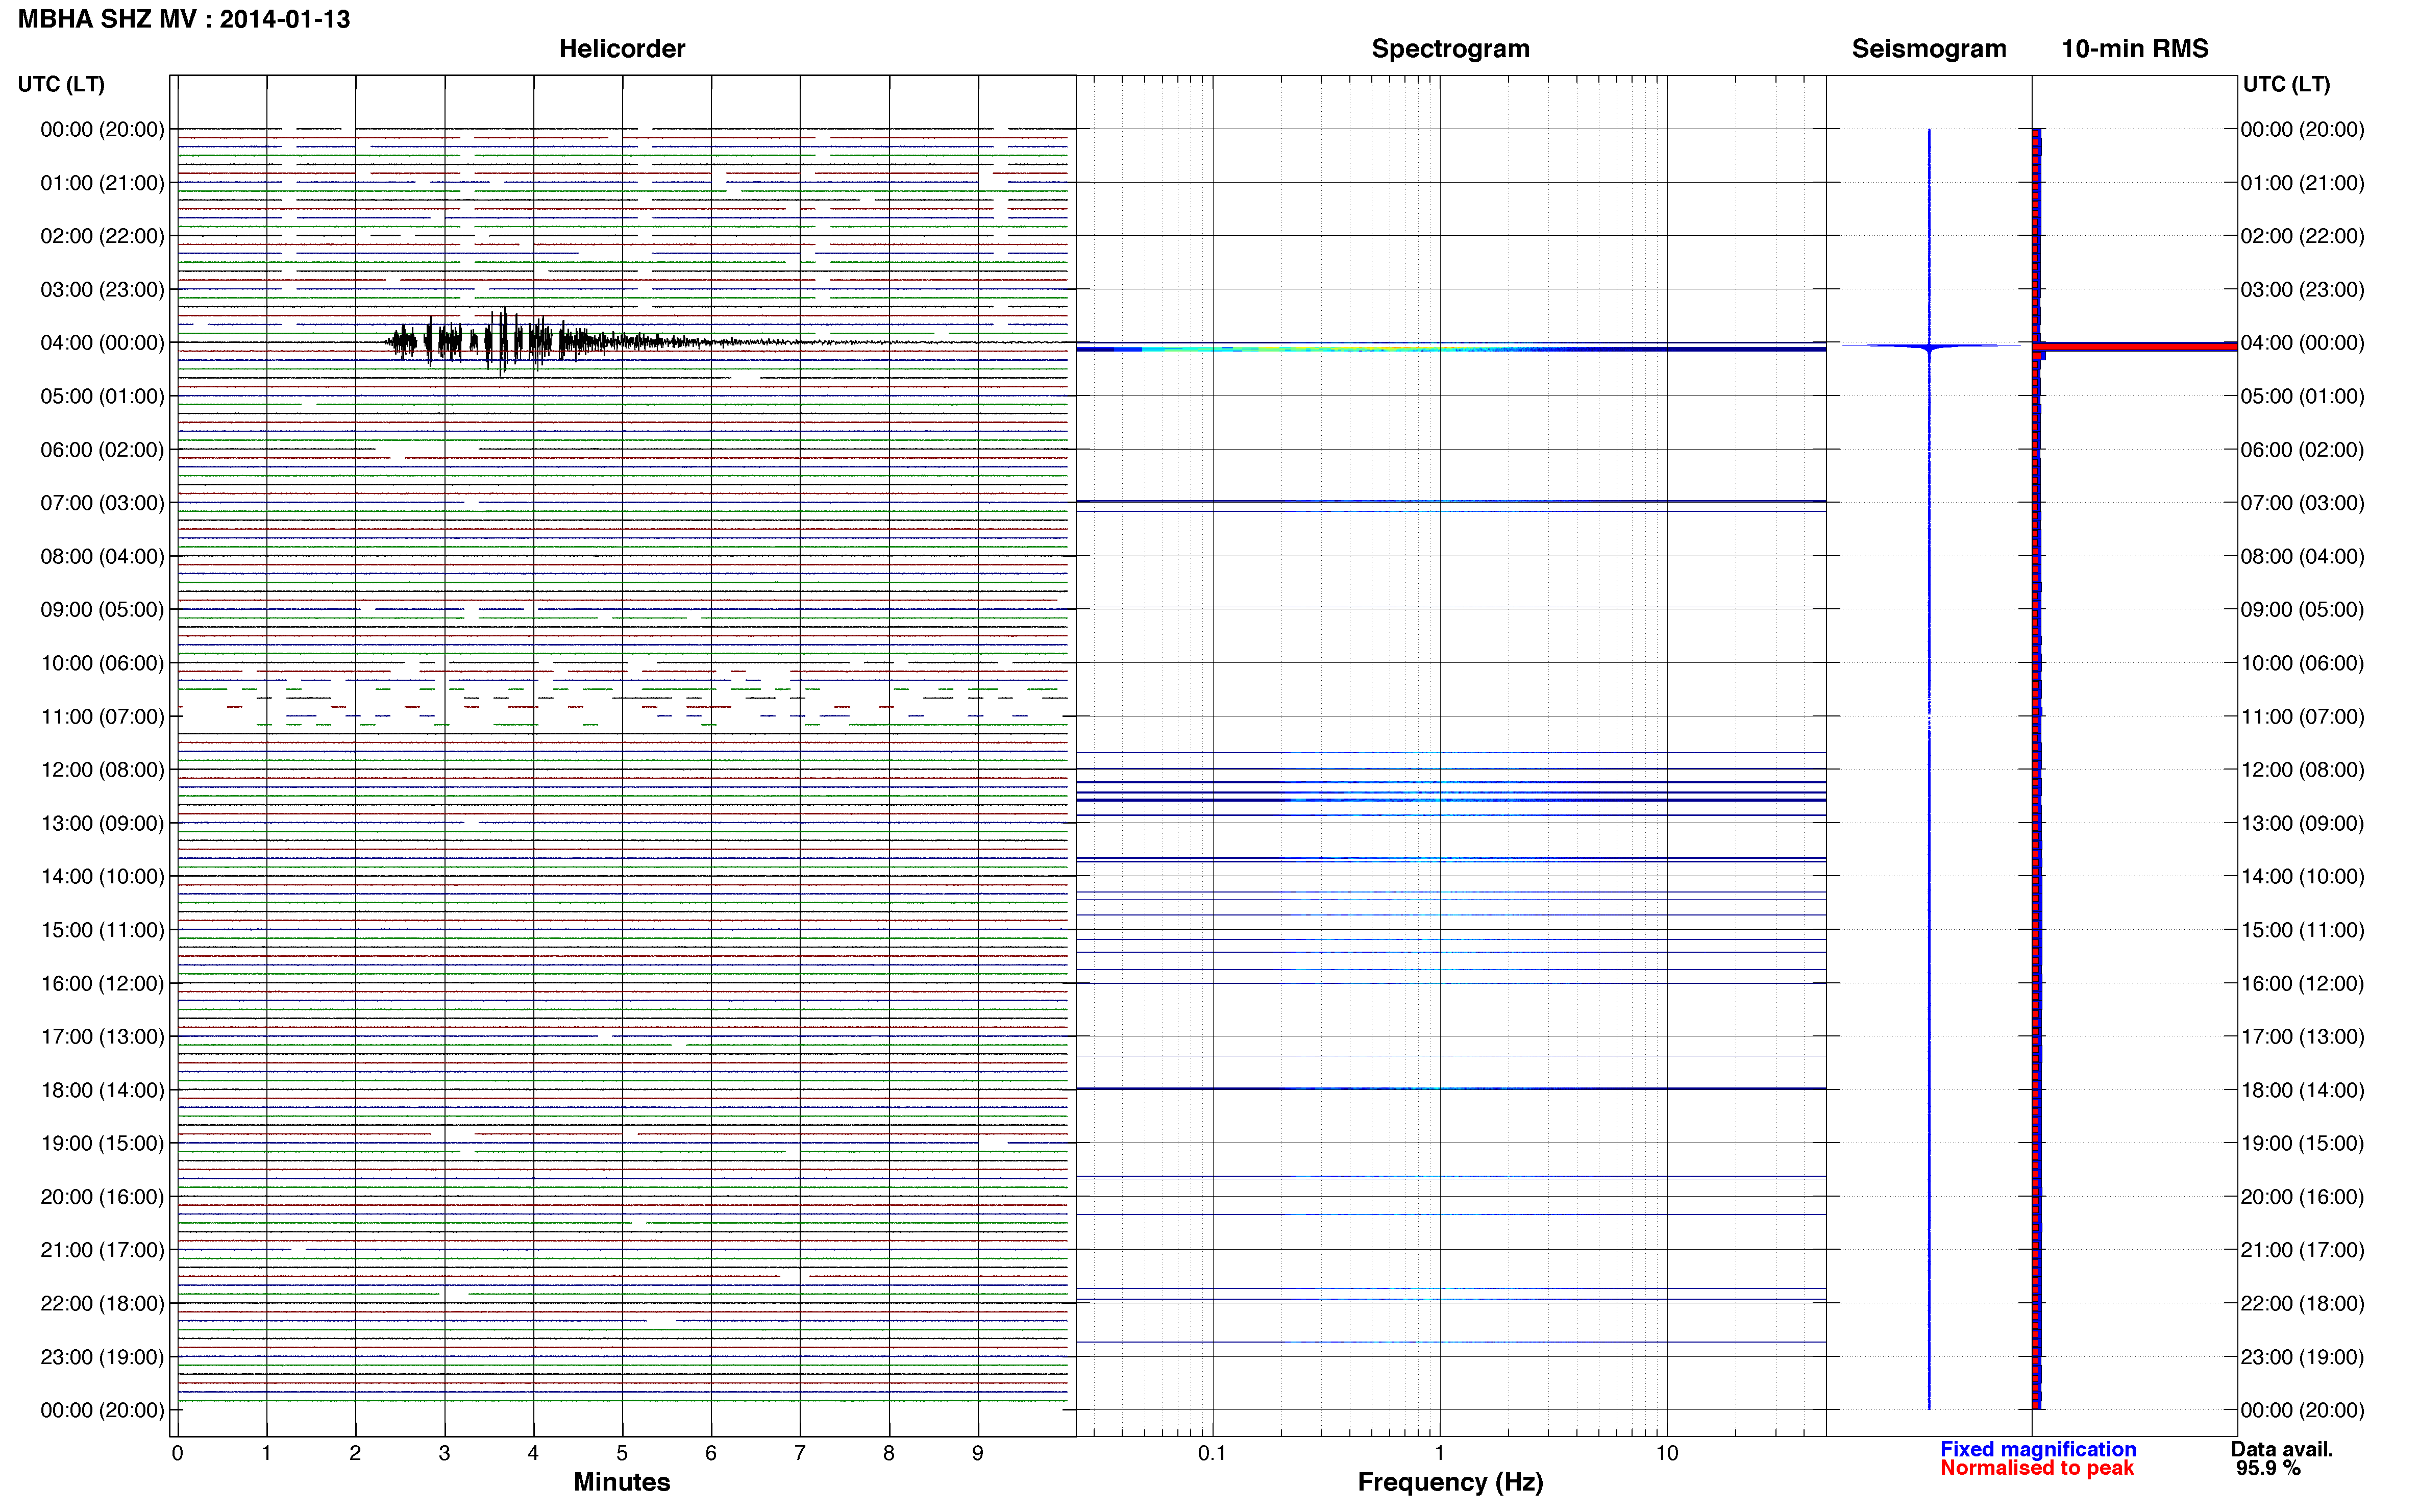
Task: Click the right 18:00 (14:00) time label
Action: tap(2302, 1090)
